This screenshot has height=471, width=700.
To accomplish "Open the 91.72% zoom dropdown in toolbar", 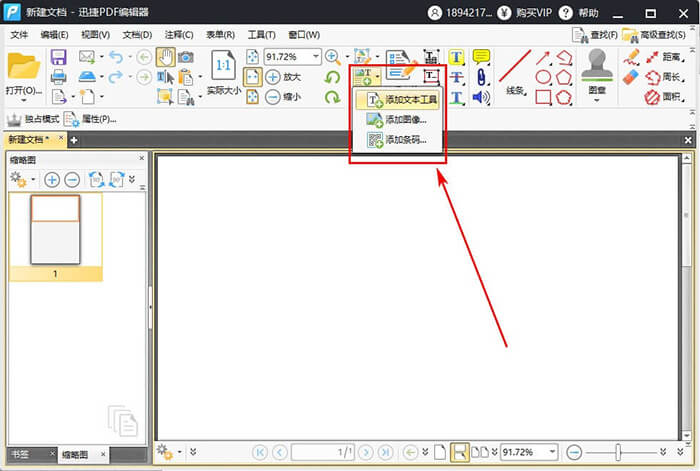I will click(315, 57).
